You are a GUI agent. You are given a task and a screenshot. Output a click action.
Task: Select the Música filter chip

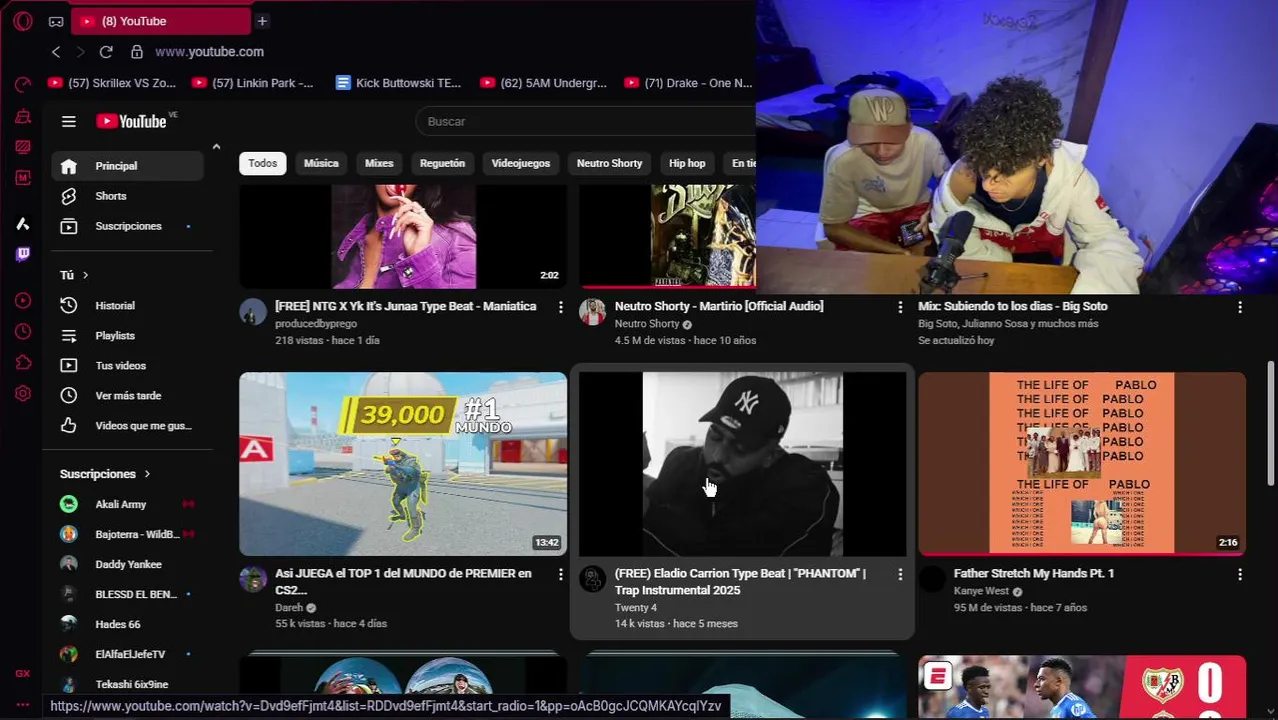[321, 163]
